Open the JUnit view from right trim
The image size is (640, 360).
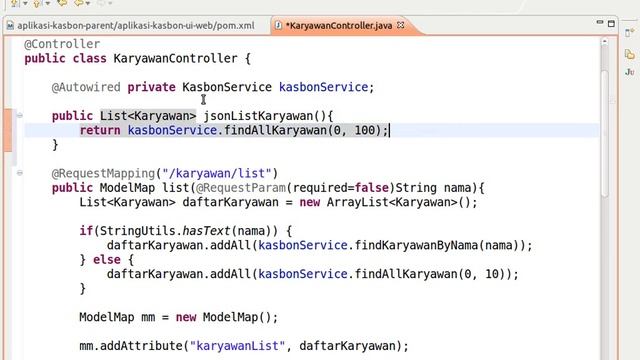(630, 72)
